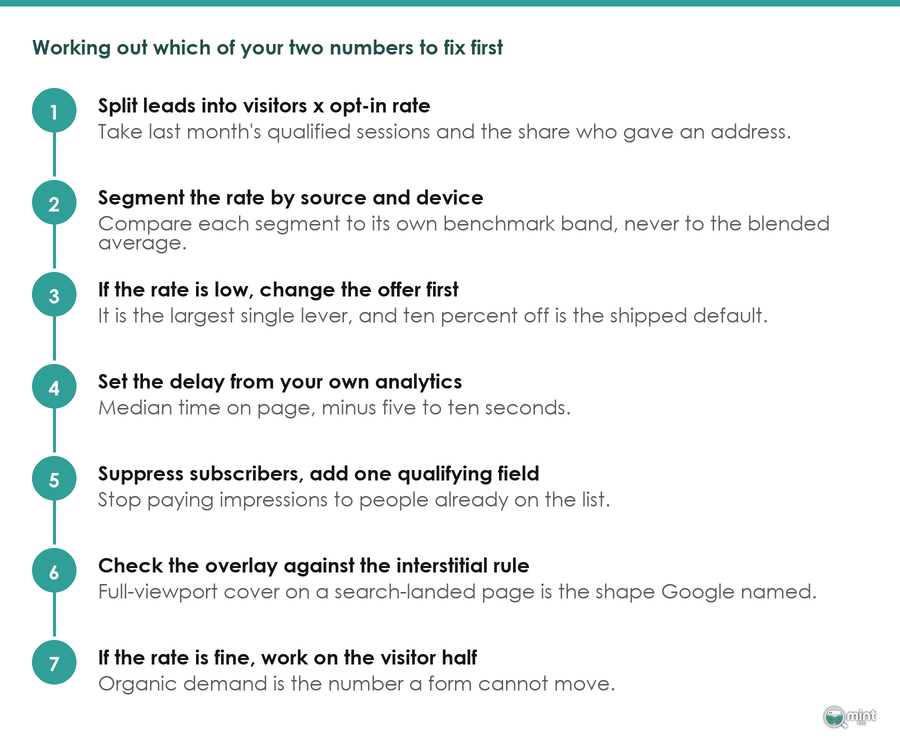Click the number 4 step circle
900x752 pixels.
54,386
